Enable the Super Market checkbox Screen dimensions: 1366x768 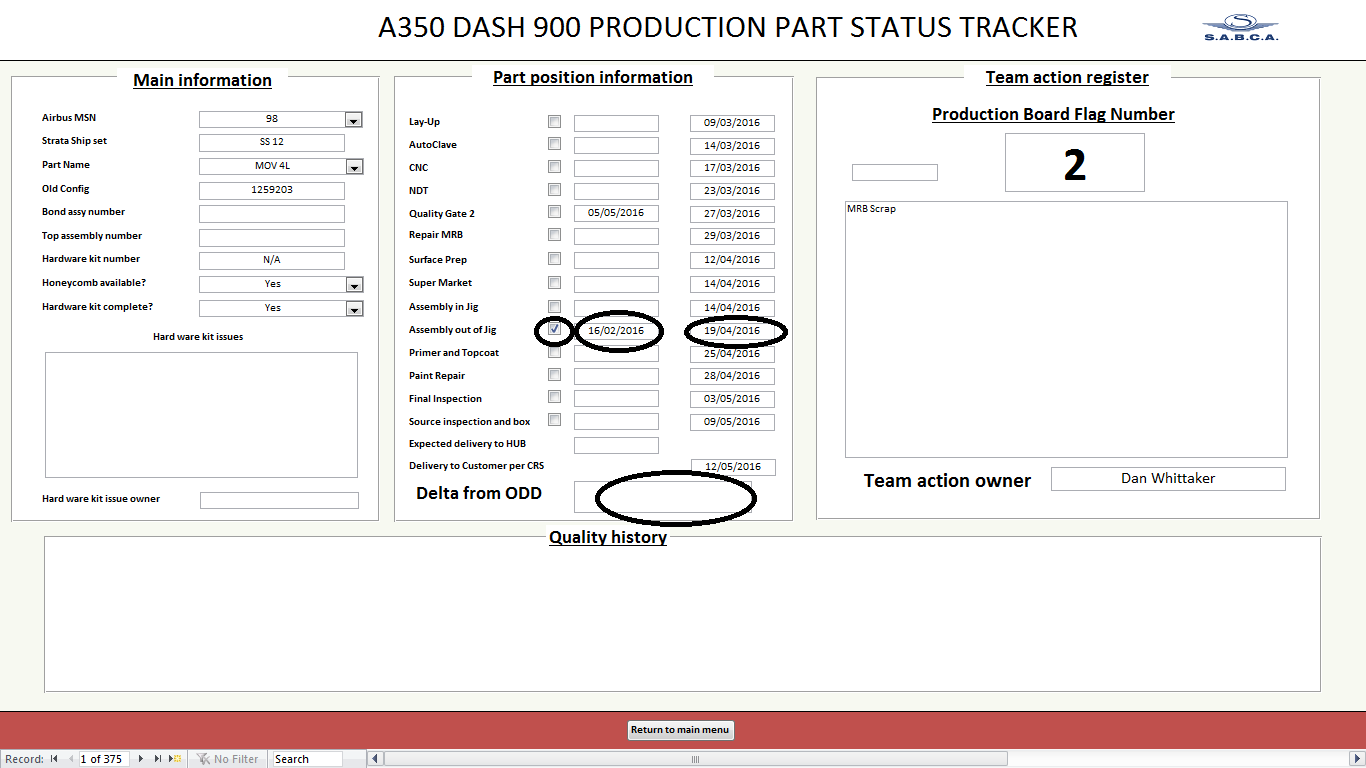coord(554,283)
